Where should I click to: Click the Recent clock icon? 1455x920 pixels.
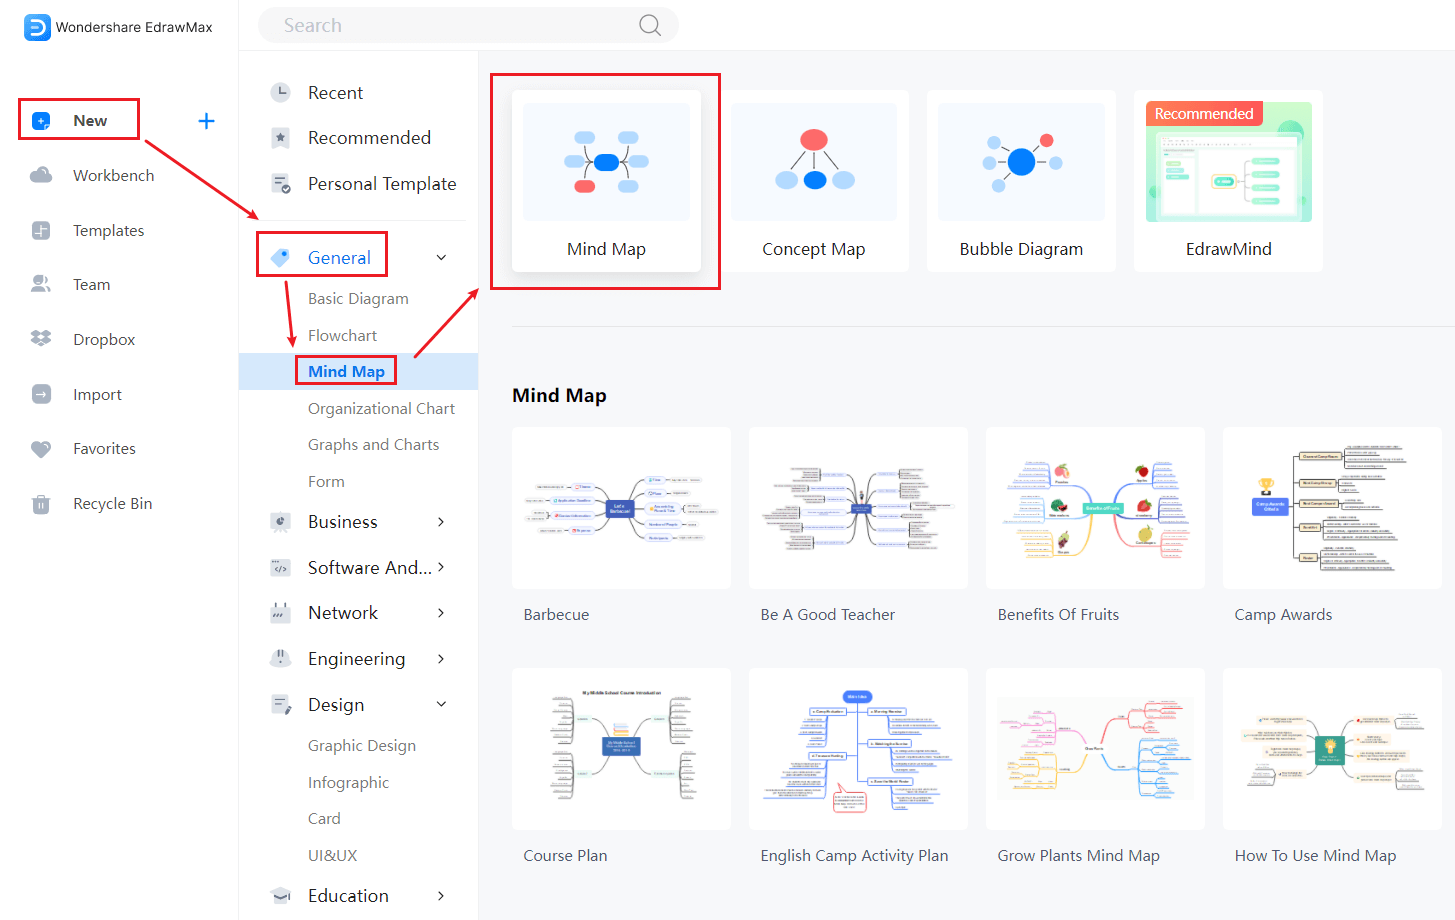coord(281,92)
